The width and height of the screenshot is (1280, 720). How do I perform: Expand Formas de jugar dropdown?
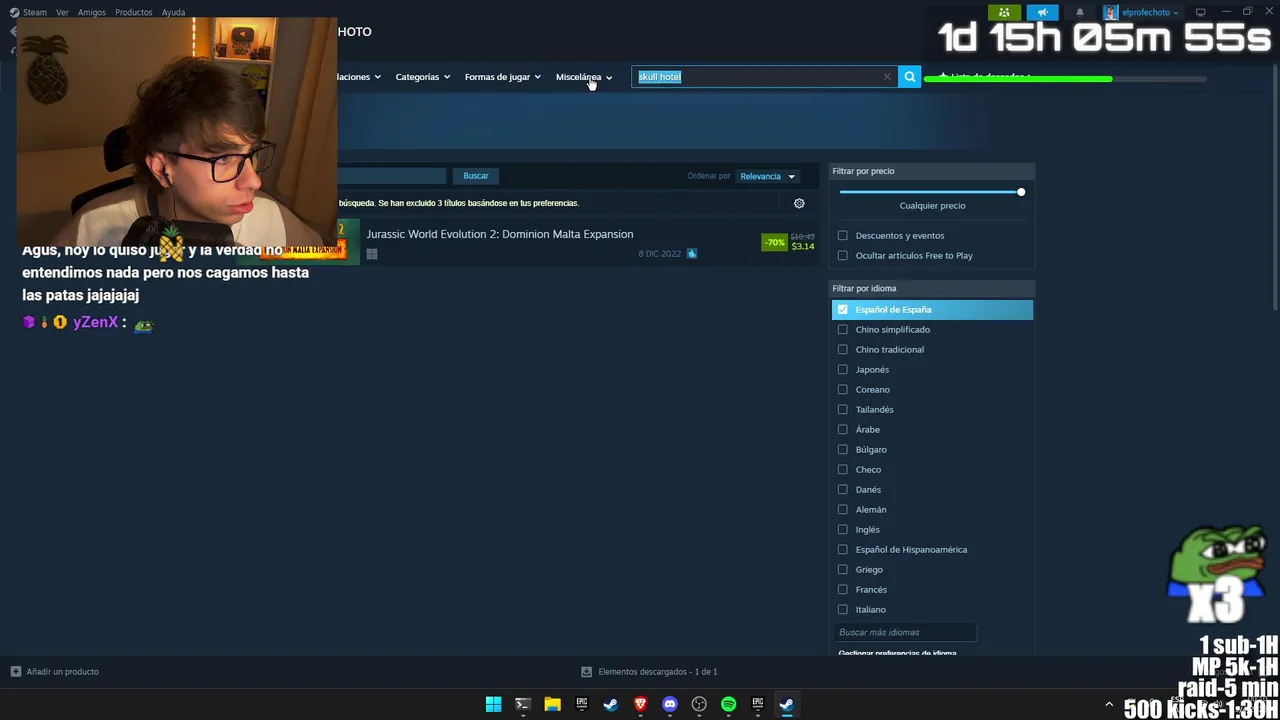coord(502,77)
